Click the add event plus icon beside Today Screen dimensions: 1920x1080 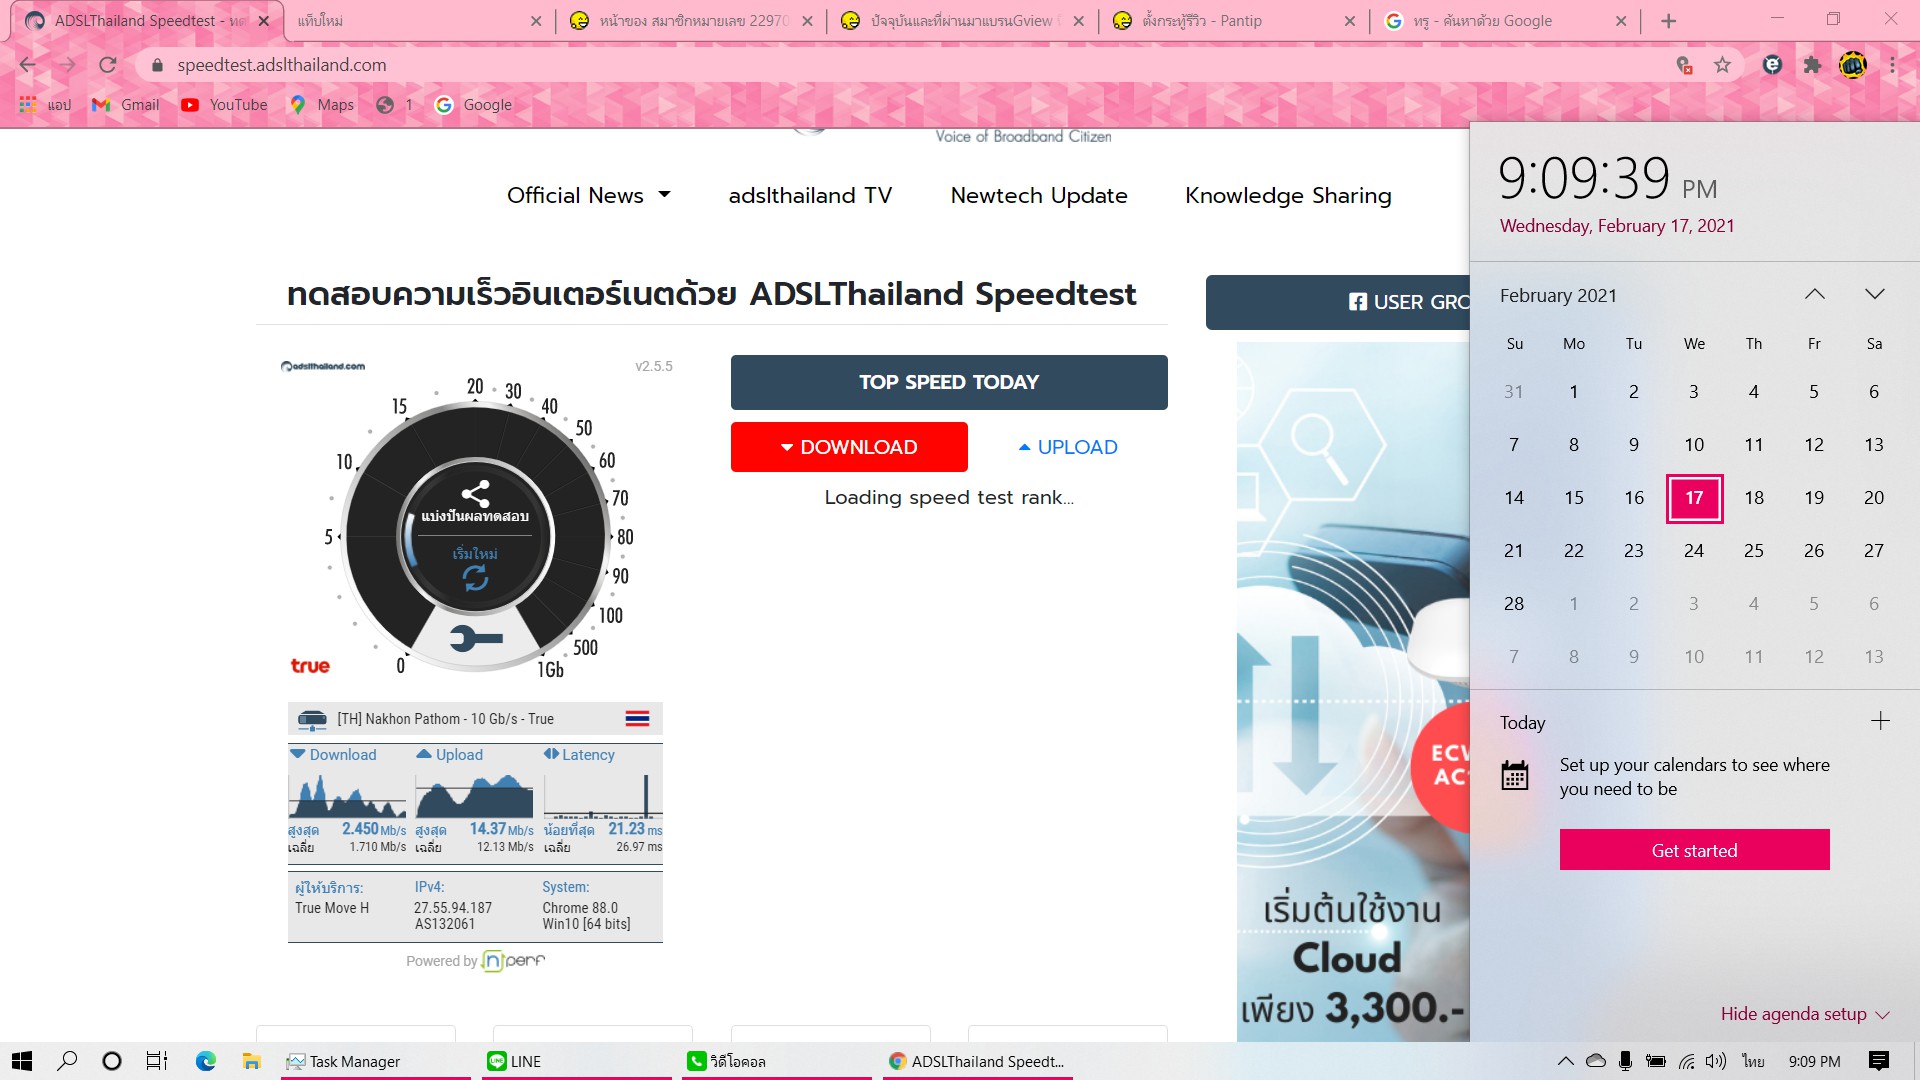point(1880,721)
